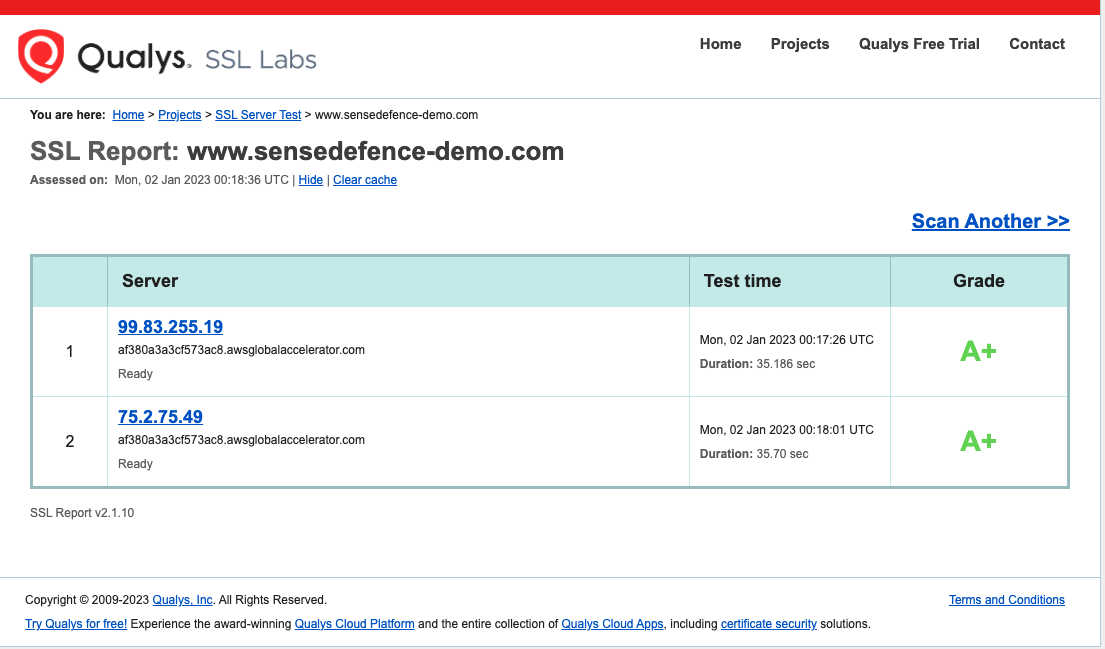Open server 99.83.255.19 details
The height and width of the screenshot is (649, 1105).
[171, 327]
